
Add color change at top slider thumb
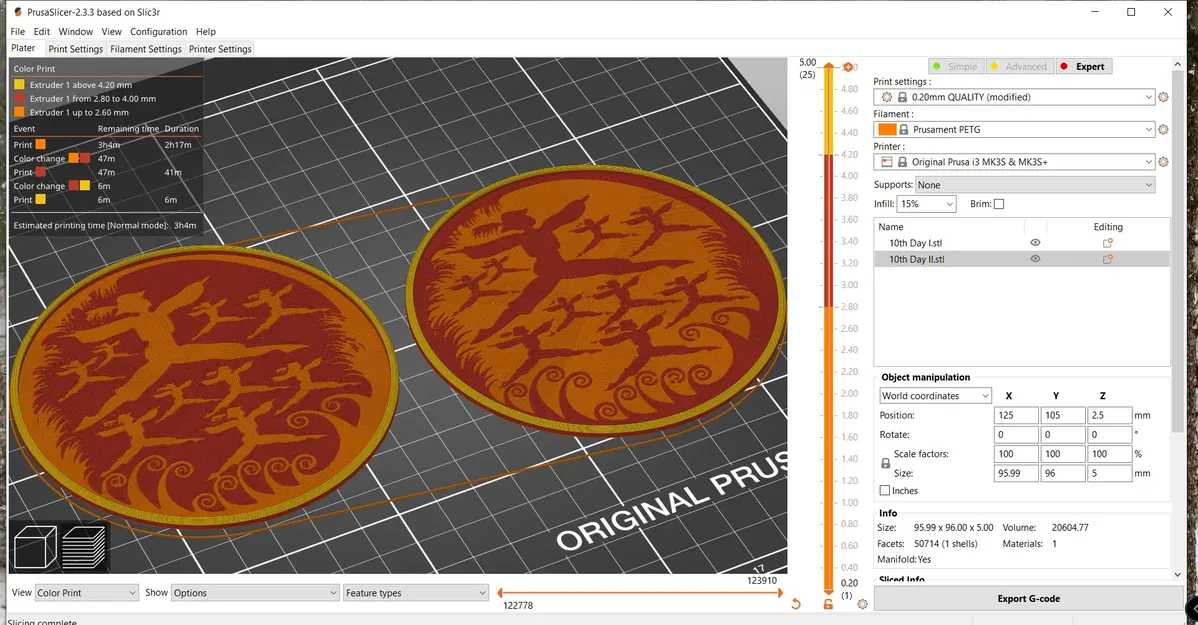[x=847, y=67]
